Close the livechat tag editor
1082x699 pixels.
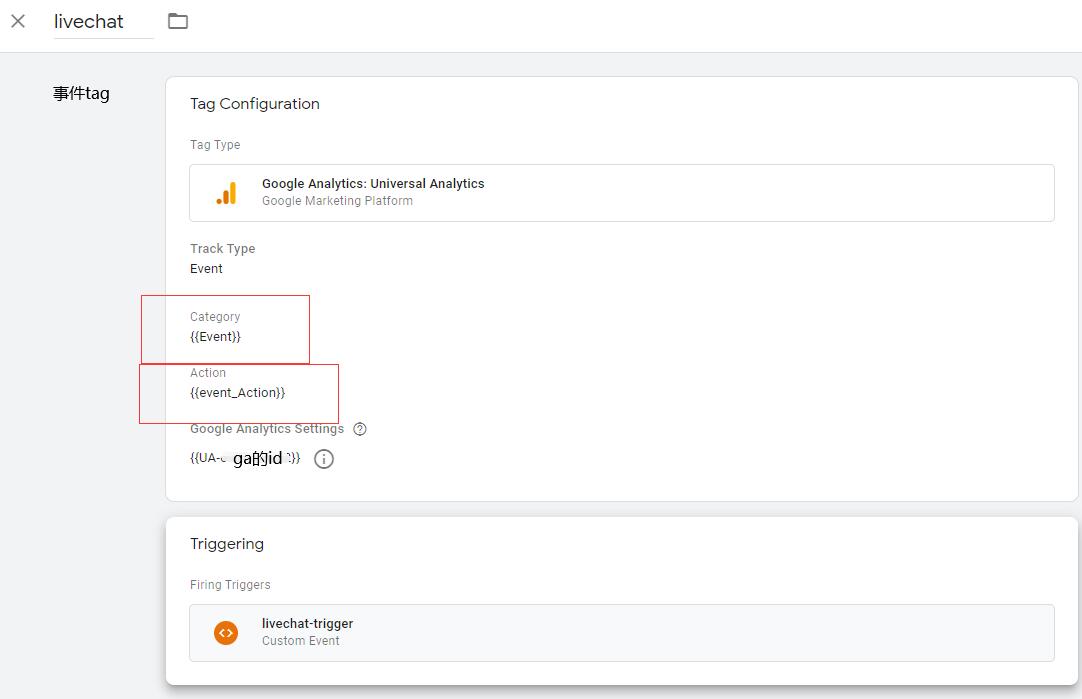click(x=19, y=21)
